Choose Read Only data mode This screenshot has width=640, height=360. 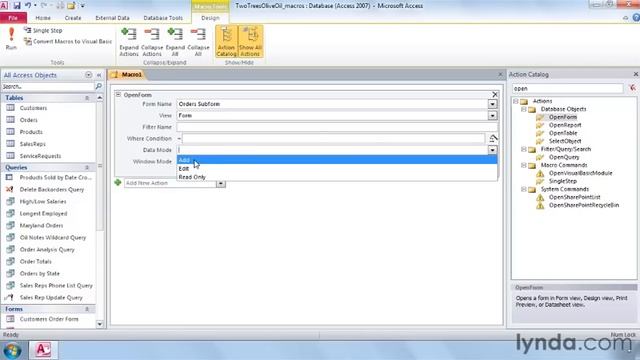tap(337, 177)
